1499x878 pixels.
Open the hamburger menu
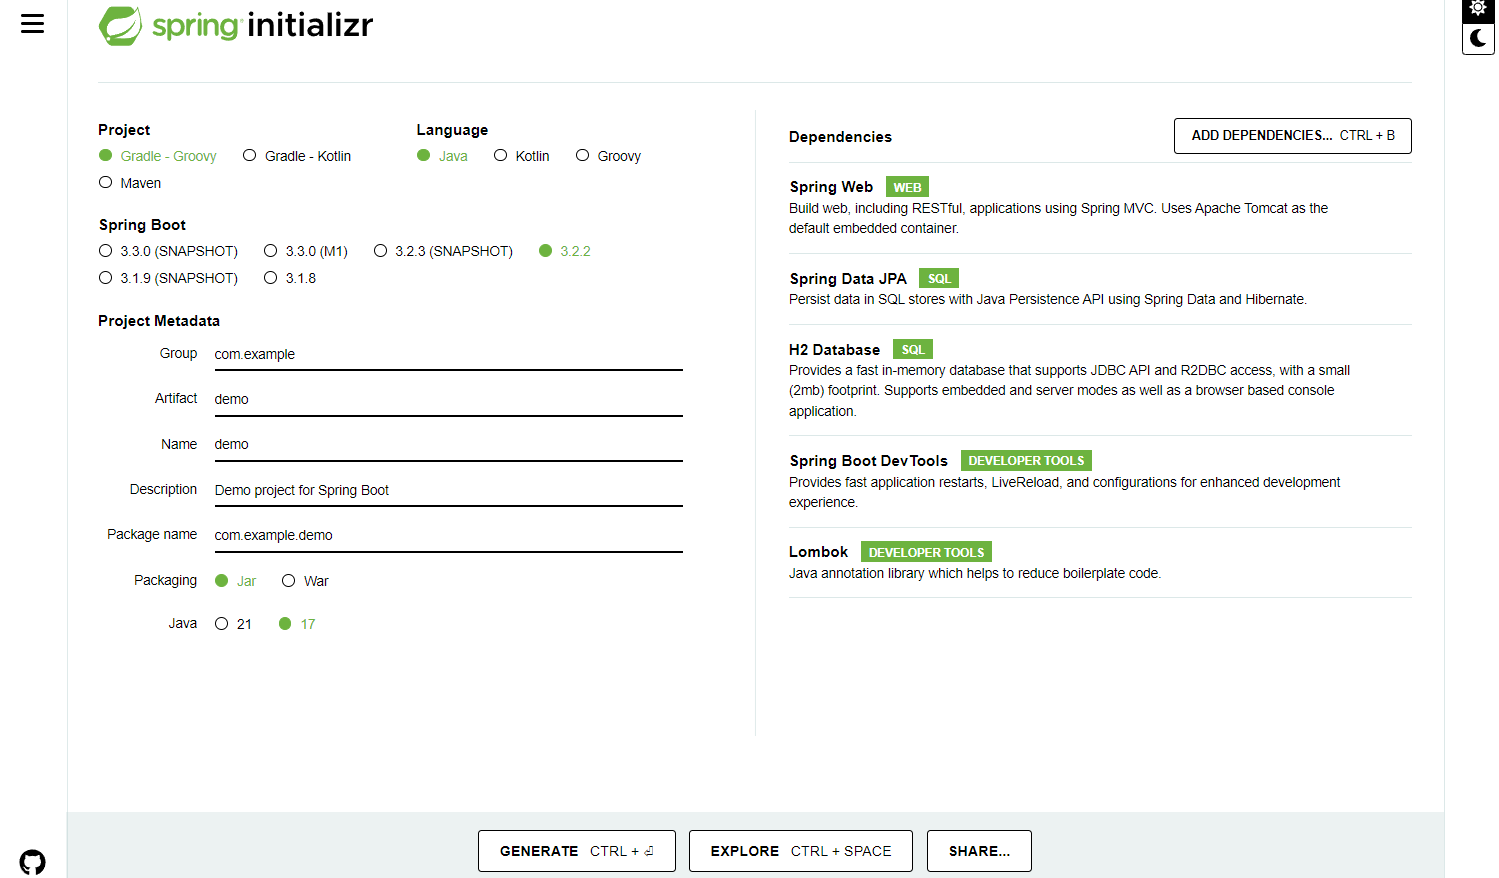point(33,24)
